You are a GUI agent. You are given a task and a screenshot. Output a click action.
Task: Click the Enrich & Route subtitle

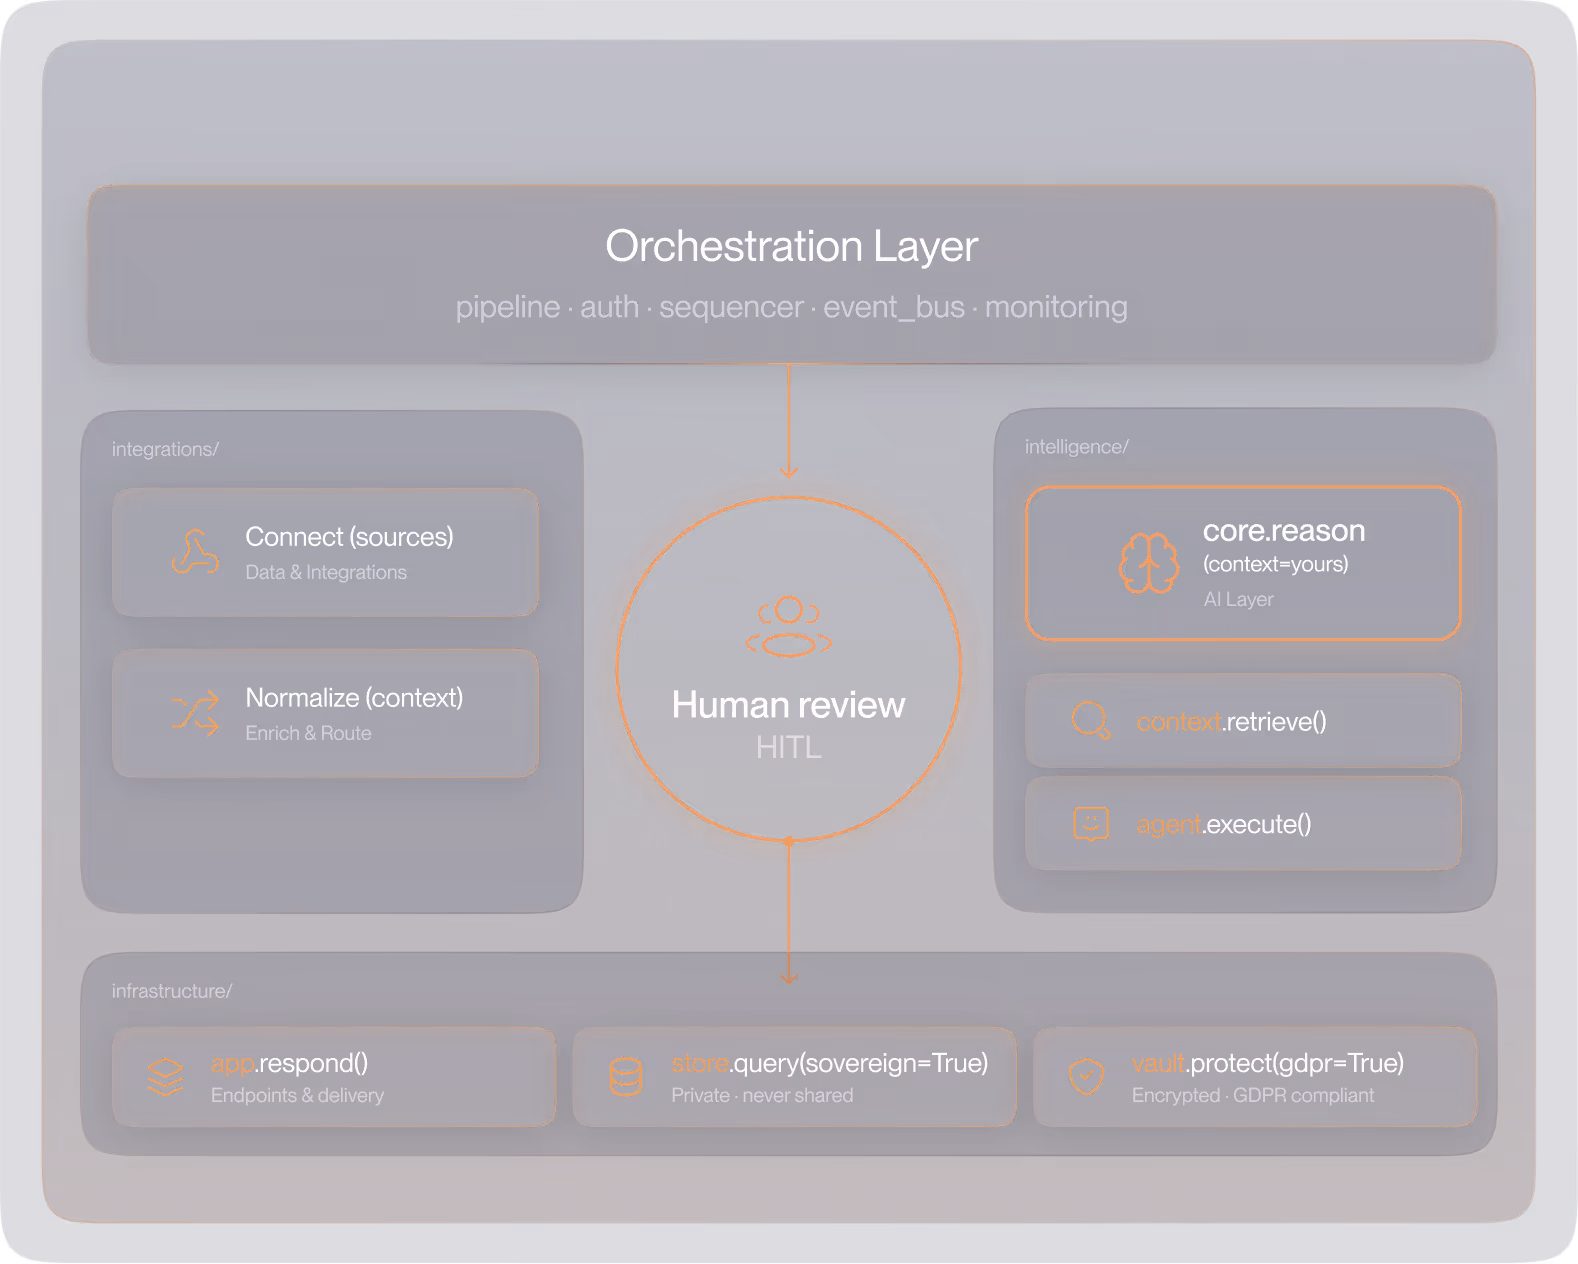(x=308, y=733)
